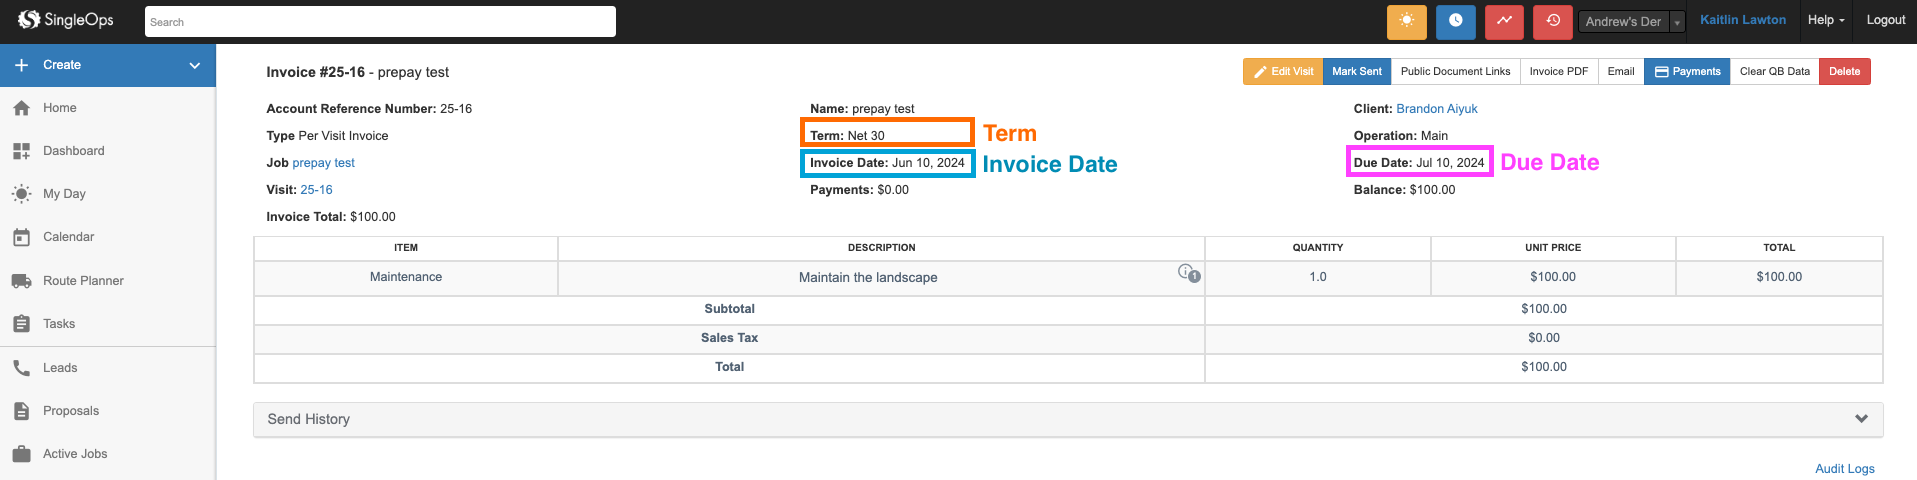Click the Search input field

point(380,22)
